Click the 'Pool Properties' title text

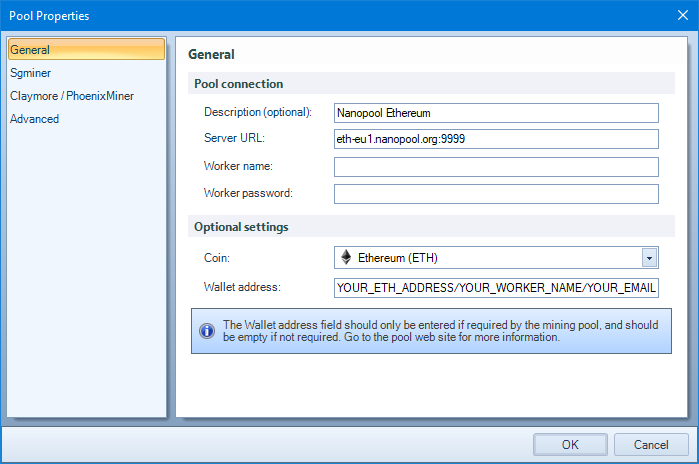coord(49,16)
